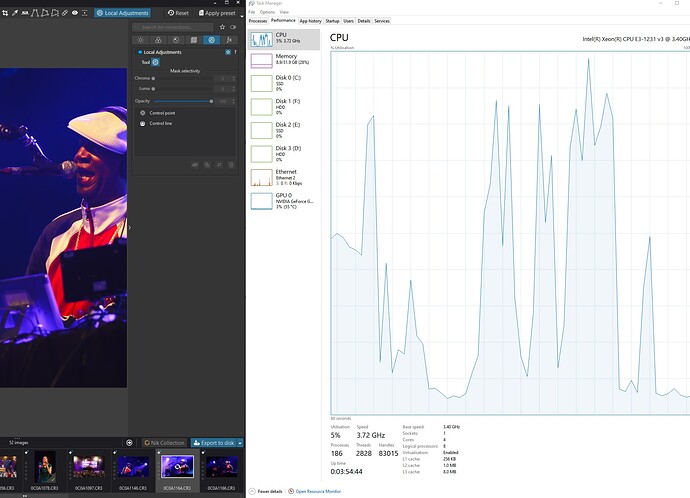Switch to Services tab

click(x=382, y=21)
